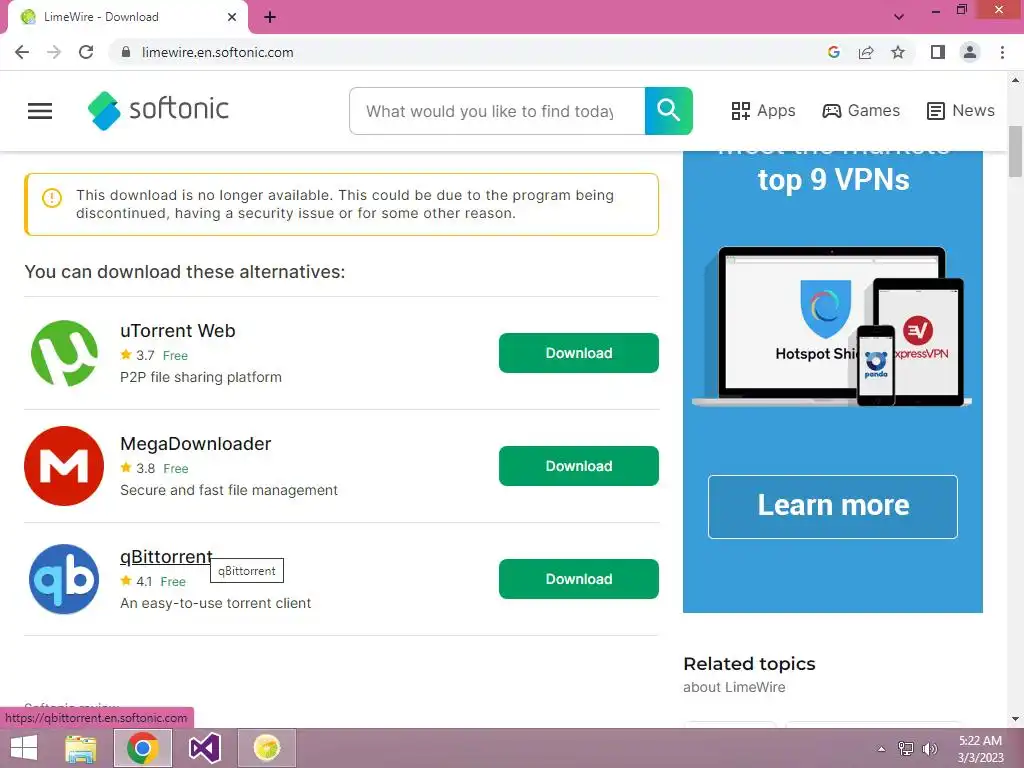This screenshot has height=768, width=1024.
Task: Open the tab search dropdown chevron
Action: coord(899,17)
